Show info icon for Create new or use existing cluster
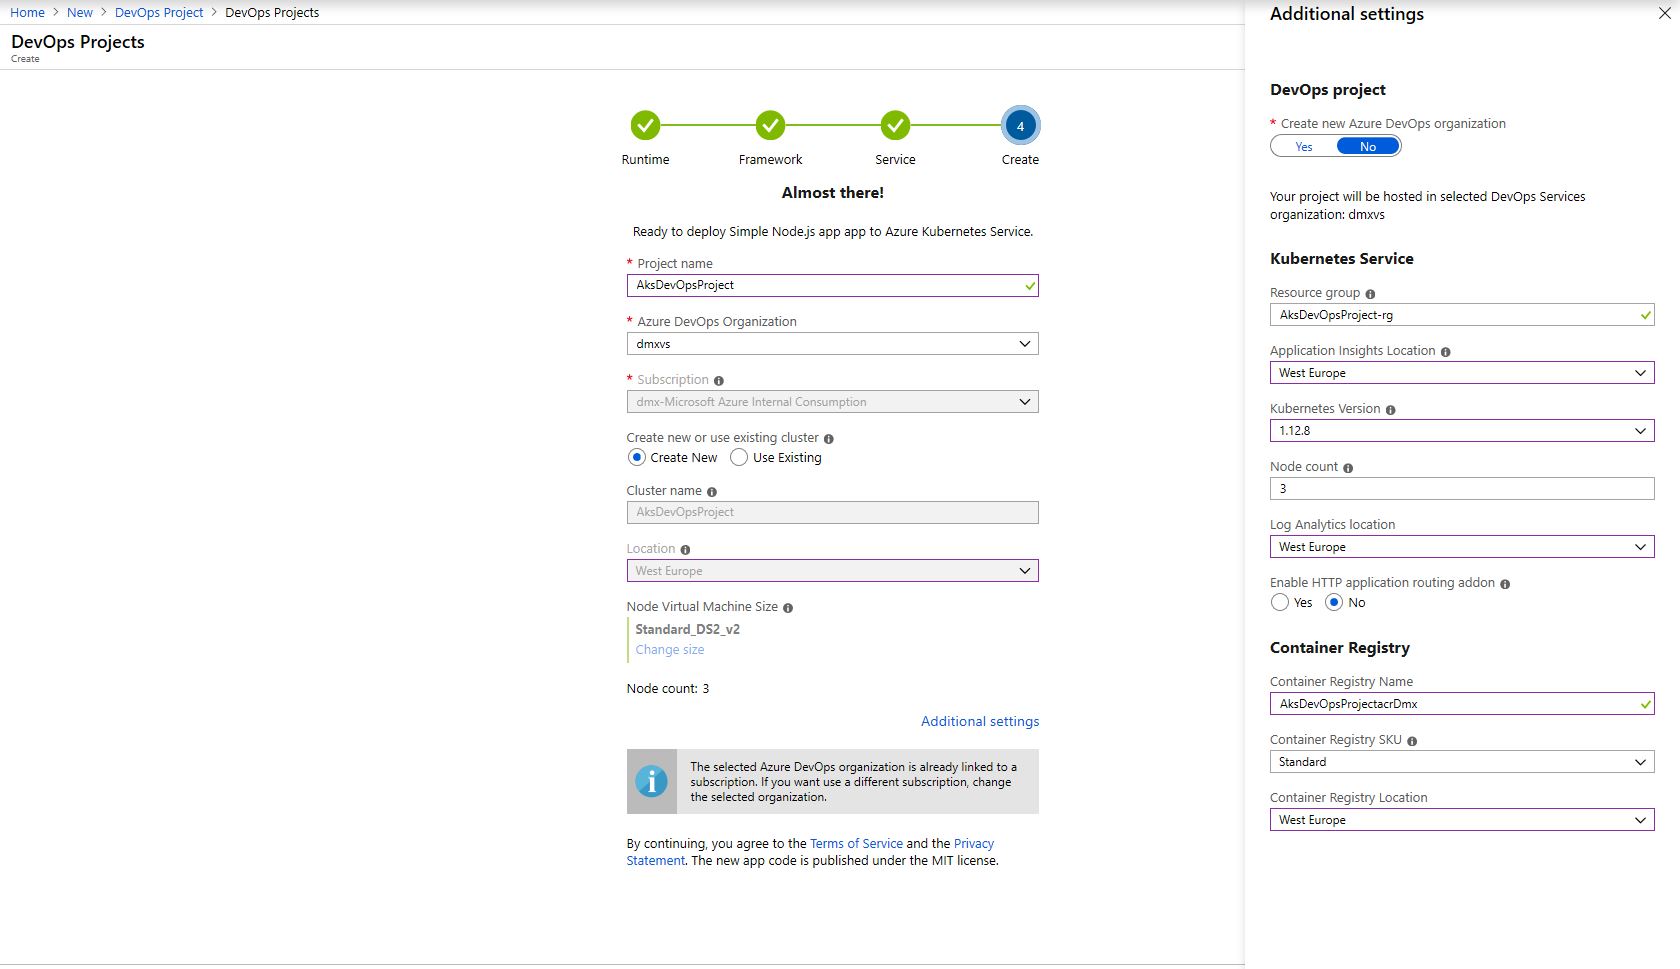The width and height of the screenshot is (1680, 969). click(x=829, y=439)
